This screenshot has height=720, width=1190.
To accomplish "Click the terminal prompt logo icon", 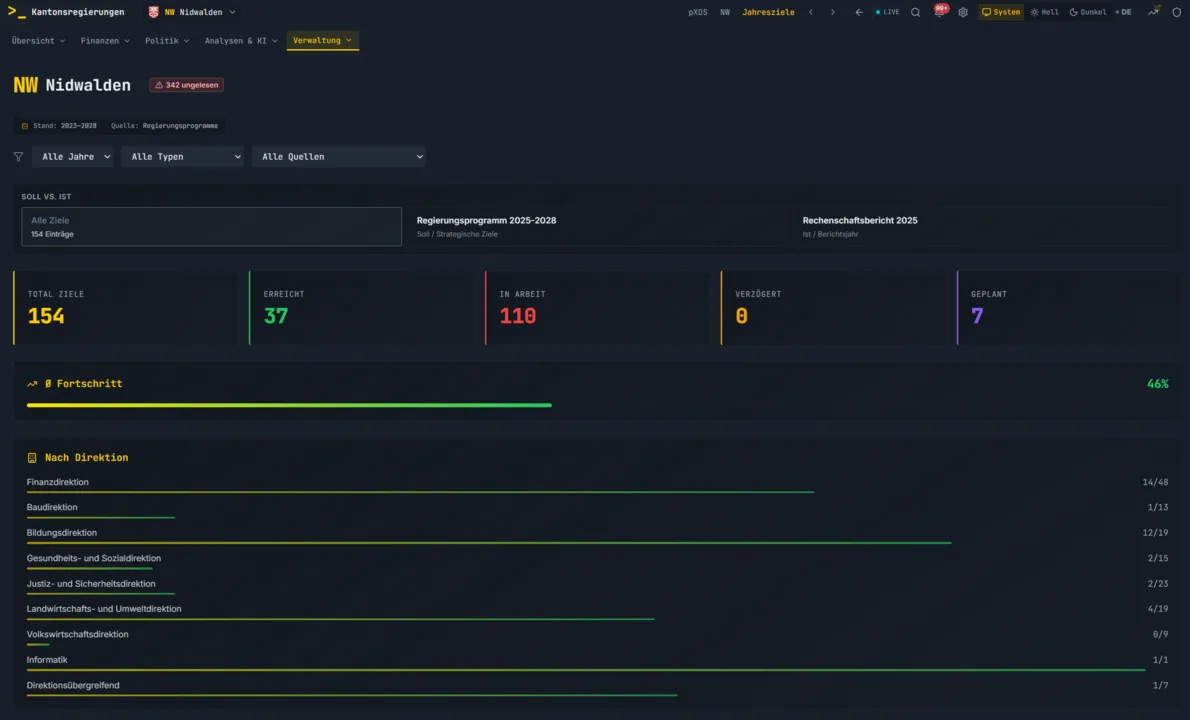I will click(17, 12).
